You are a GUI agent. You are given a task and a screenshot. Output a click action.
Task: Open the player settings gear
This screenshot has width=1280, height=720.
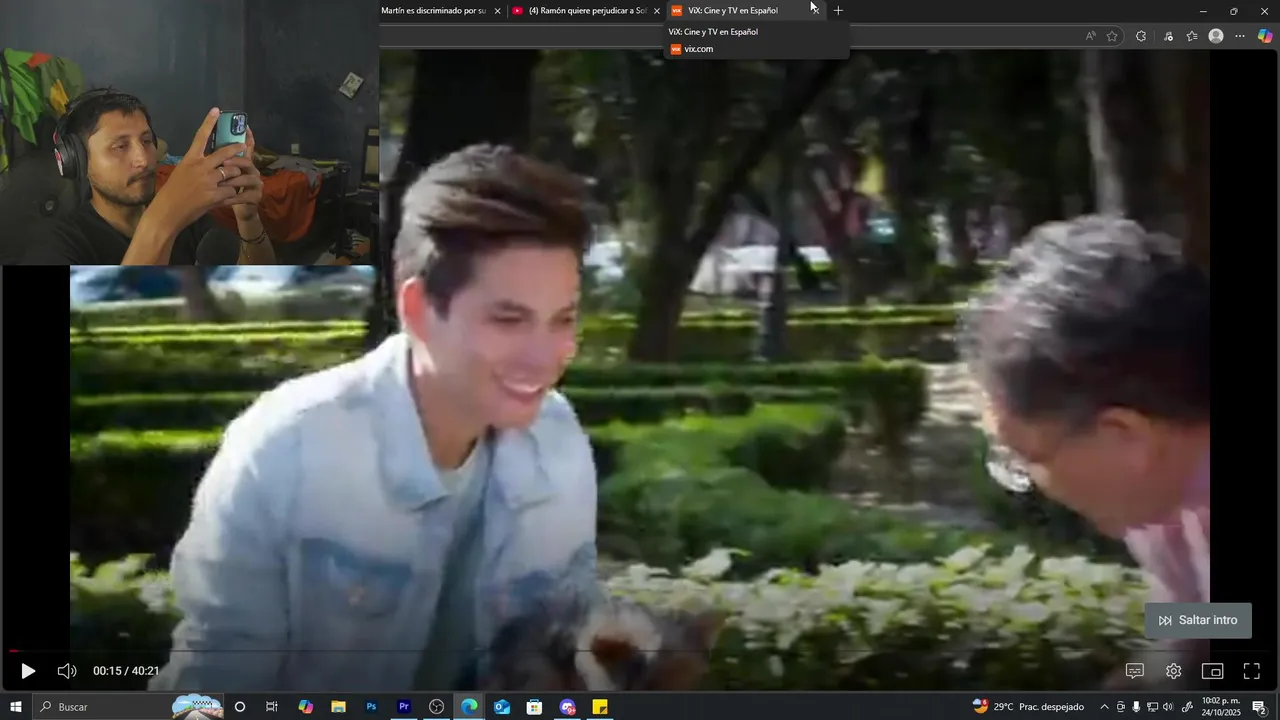(1174, 671)
